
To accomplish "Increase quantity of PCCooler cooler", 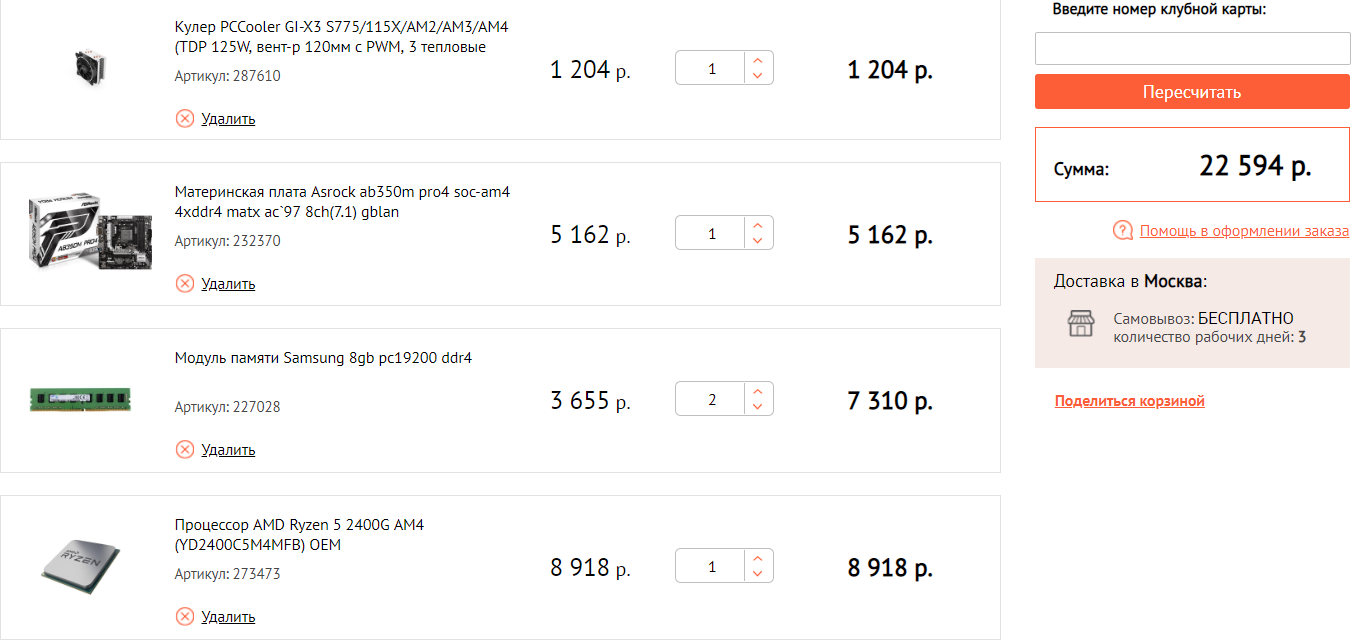I will click(x=758, y=61).
